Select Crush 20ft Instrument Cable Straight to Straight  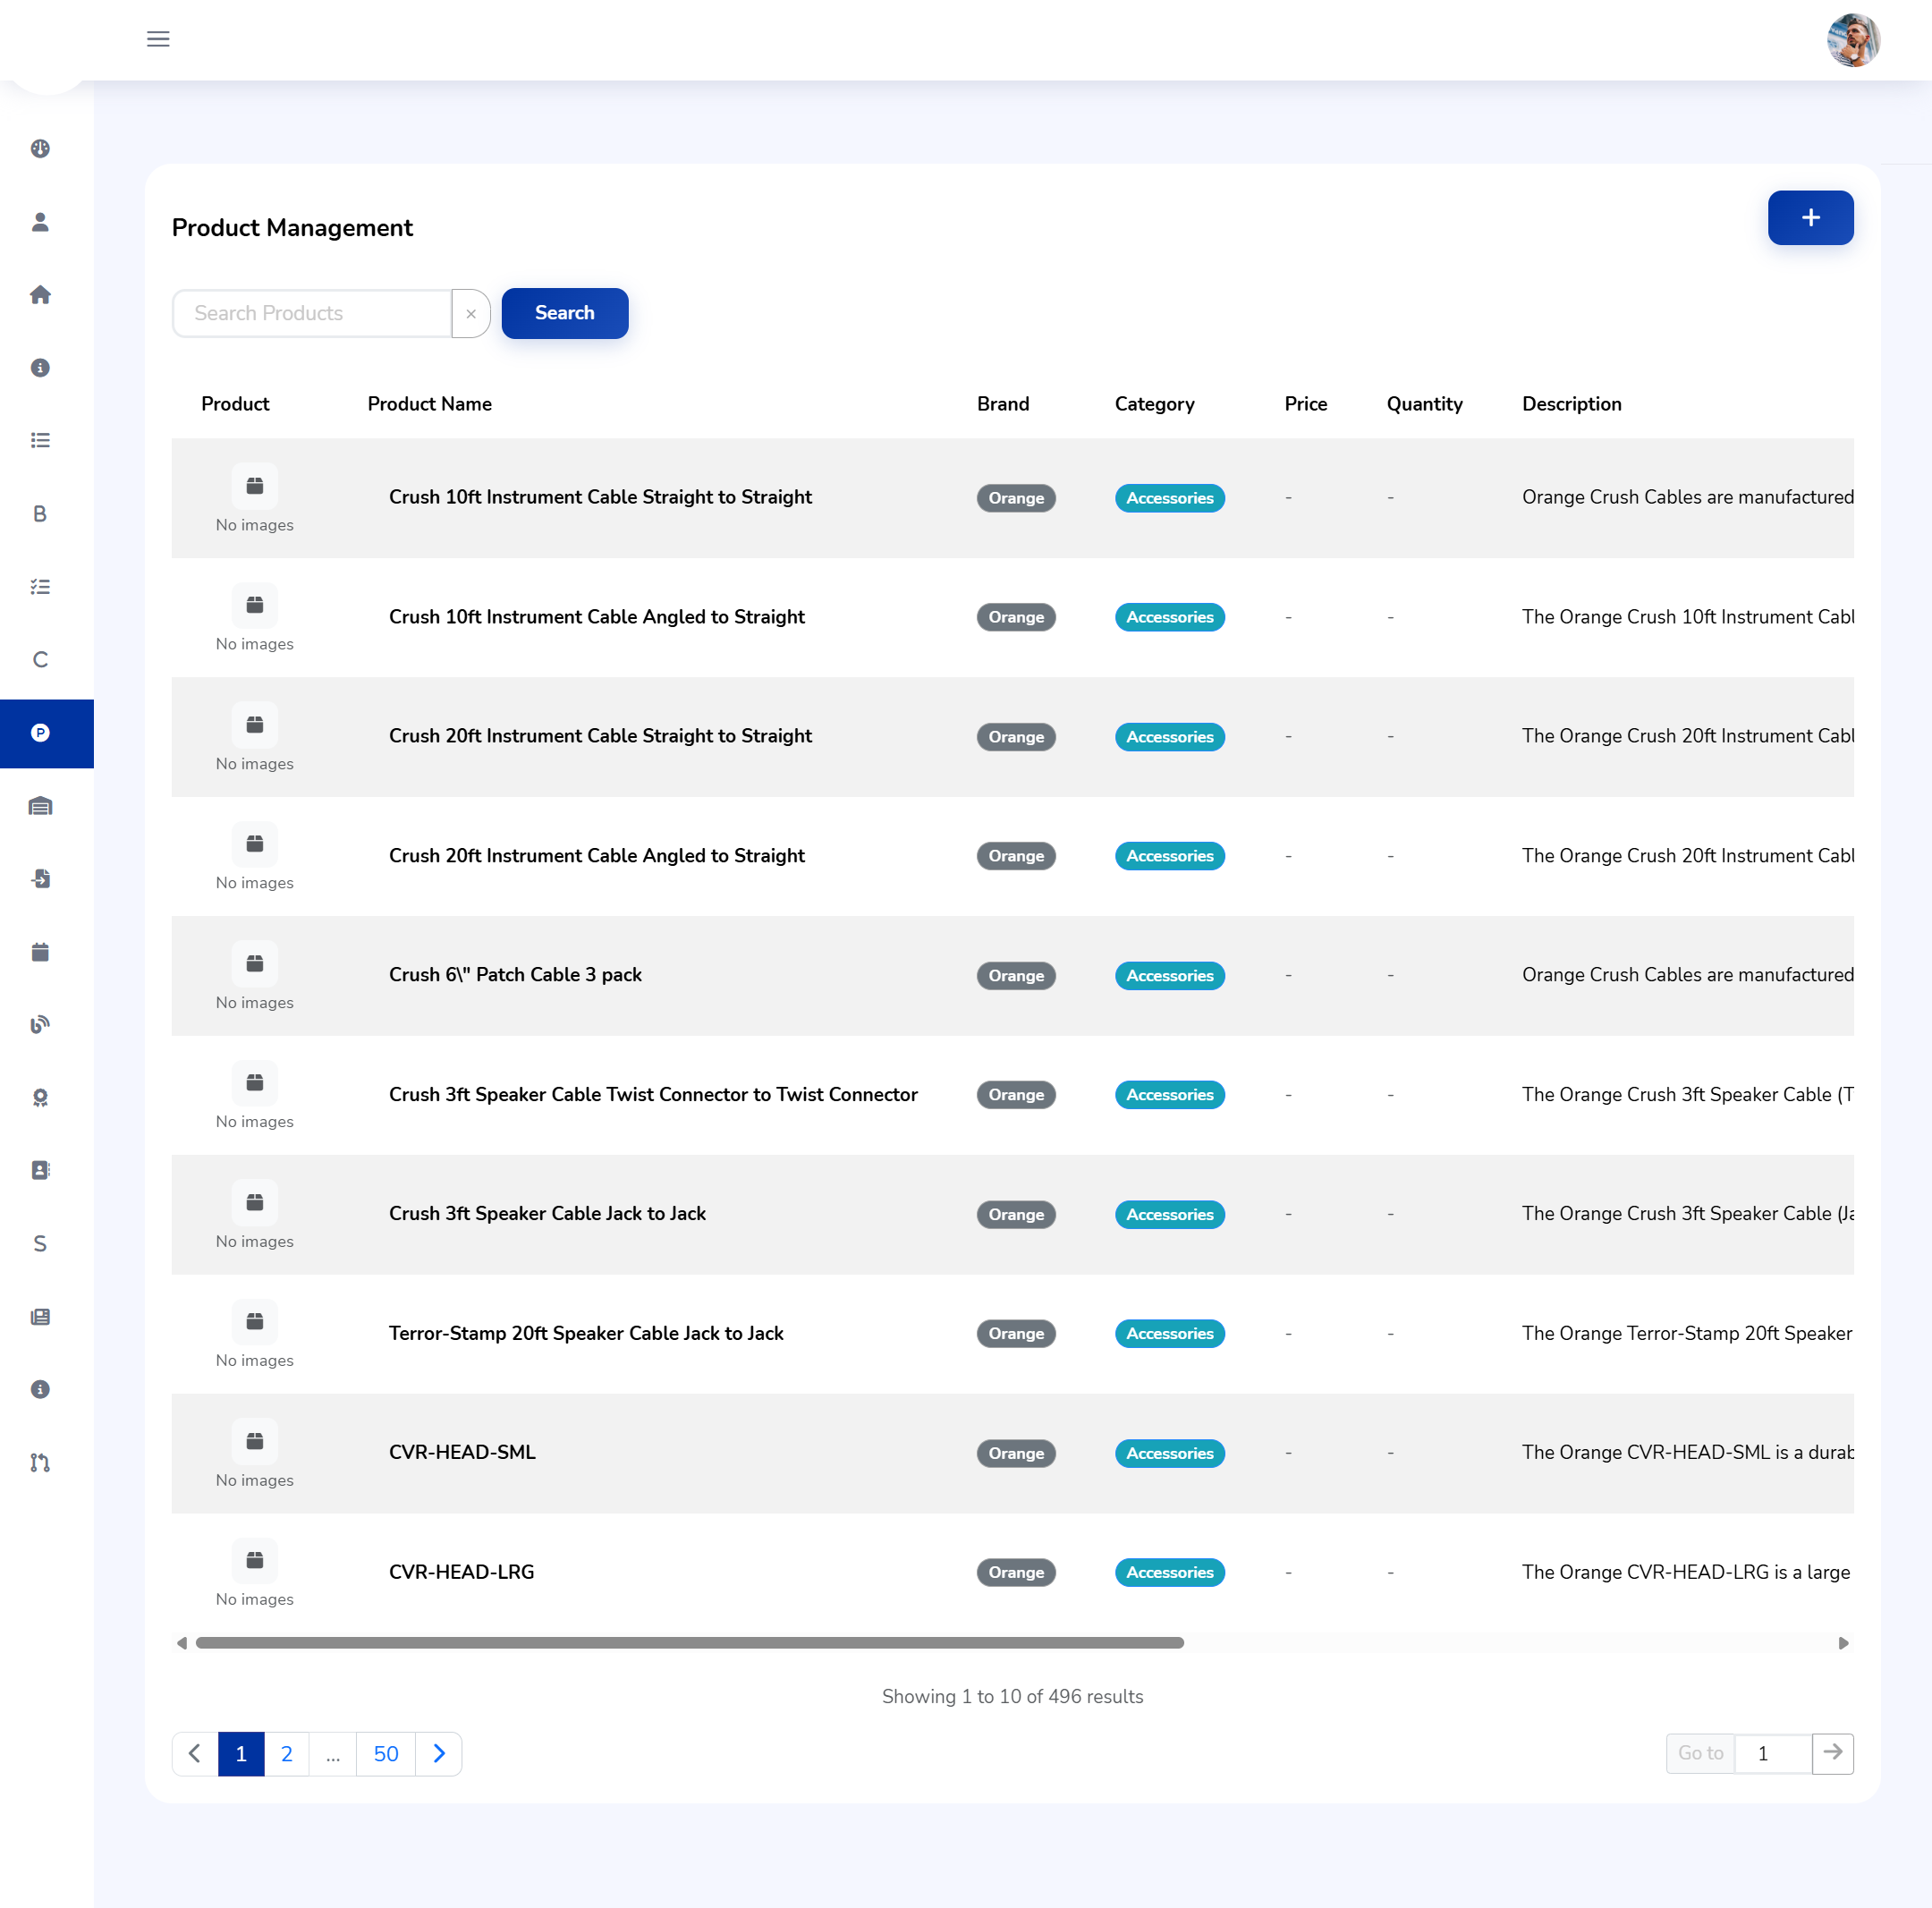pyautogui.click(x=600, y=736)
